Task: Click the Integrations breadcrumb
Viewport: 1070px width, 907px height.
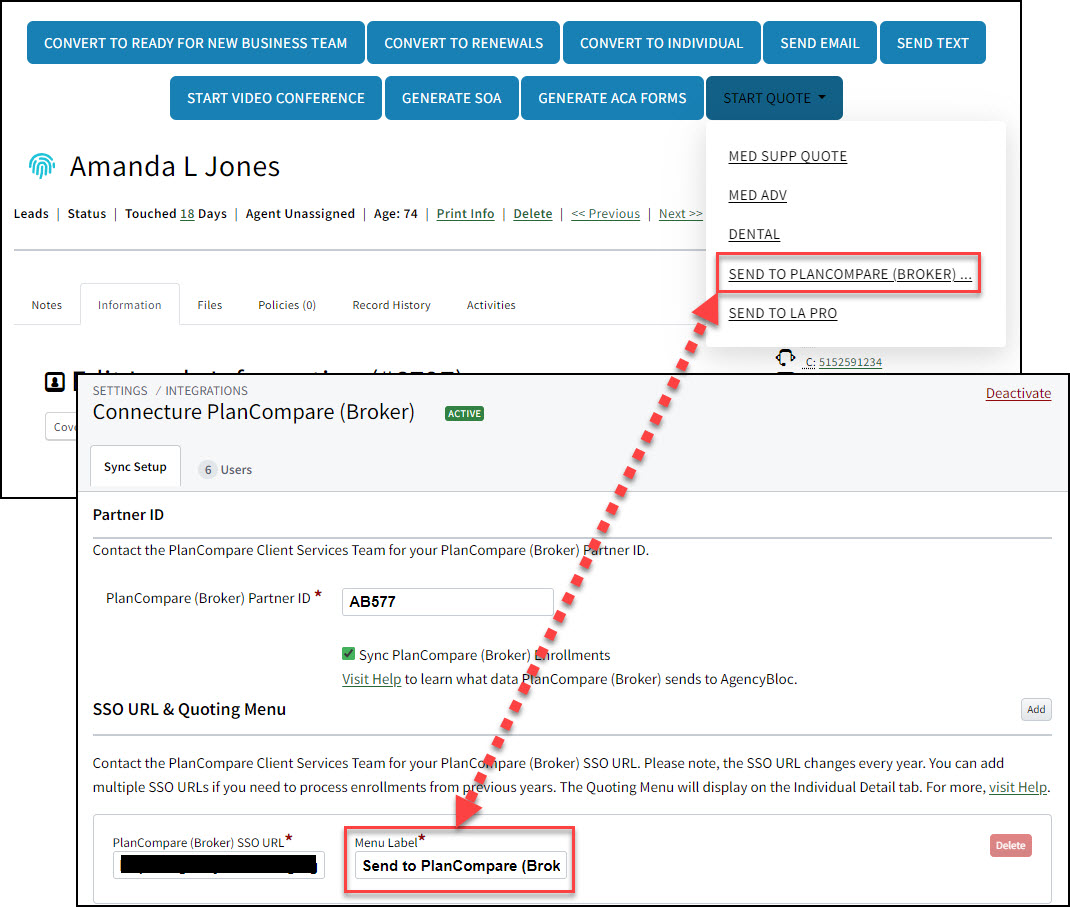Action: [x=206, y=390]
